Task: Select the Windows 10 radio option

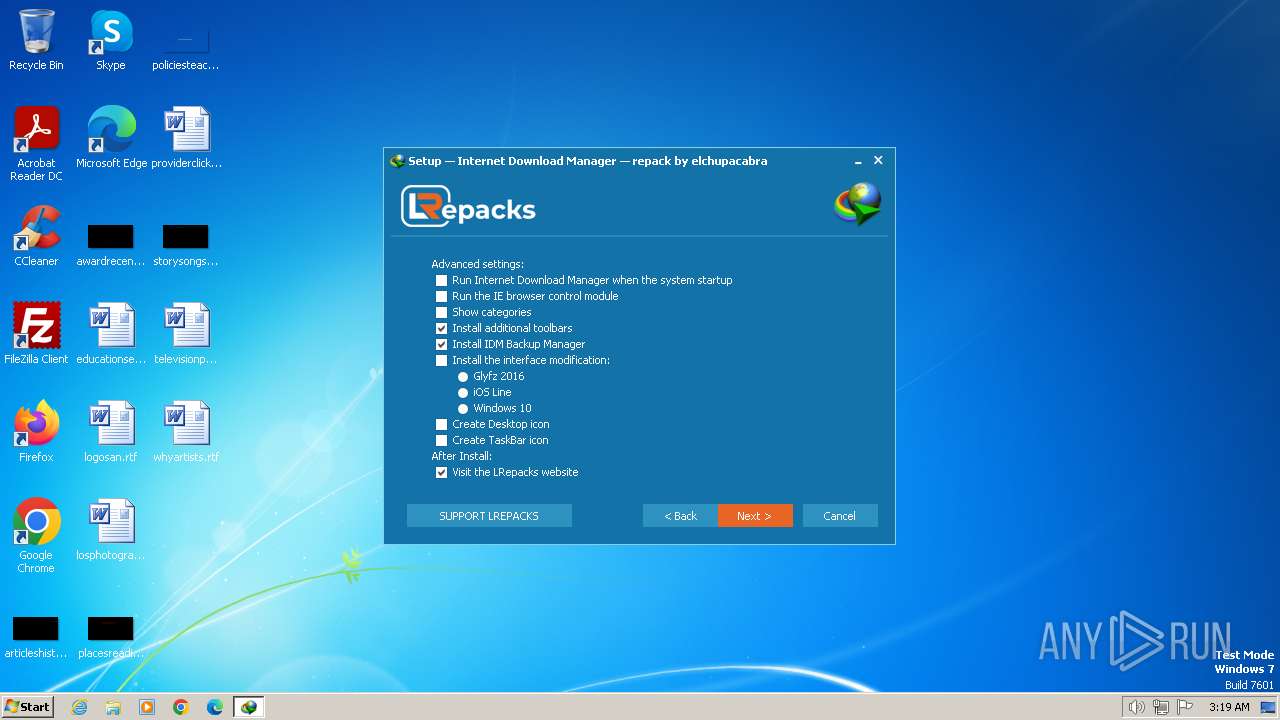Action: point(463,409)
